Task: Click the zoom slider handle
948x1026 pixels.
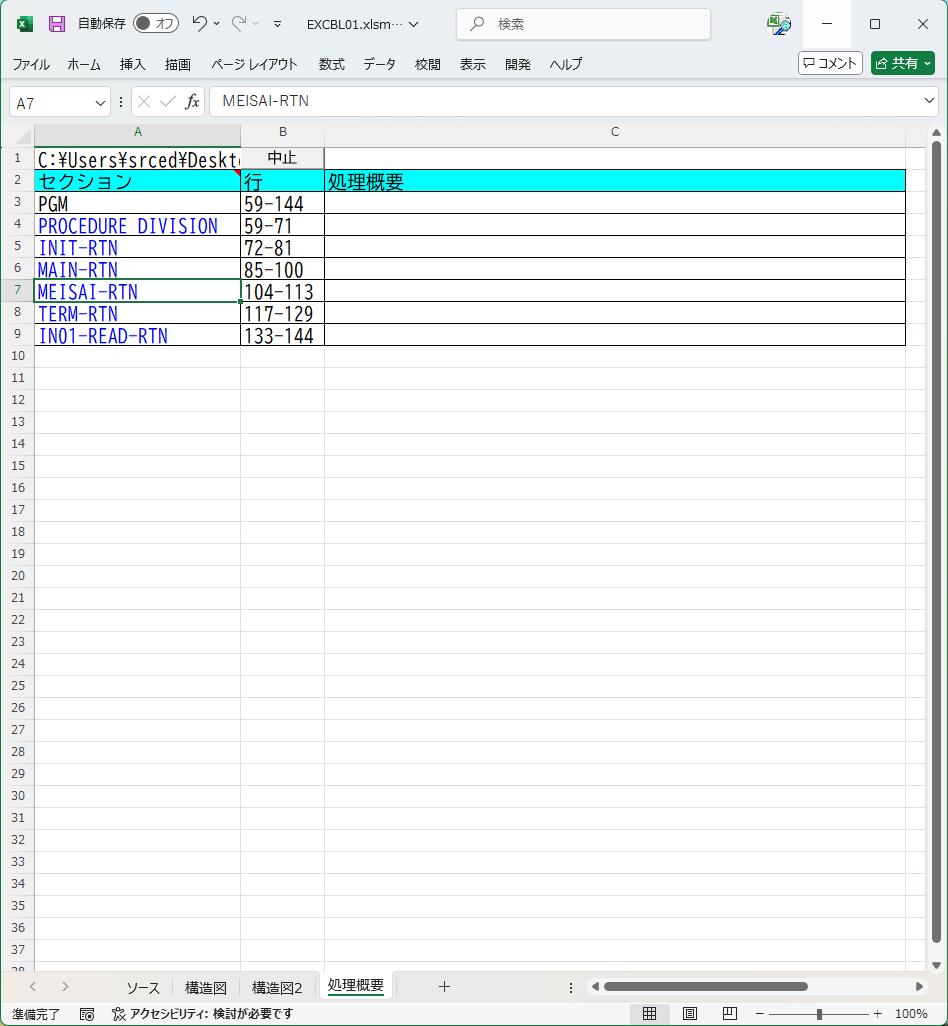Action: pos(819,1013)
